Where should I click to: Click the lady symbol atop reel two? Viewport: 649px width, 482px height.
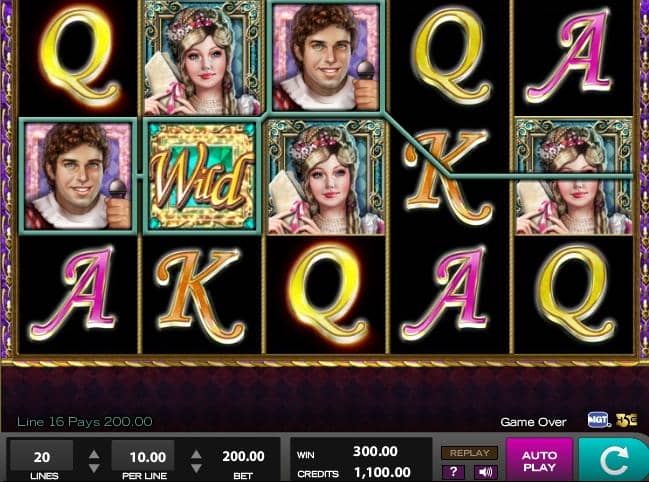tap(202, 58)
